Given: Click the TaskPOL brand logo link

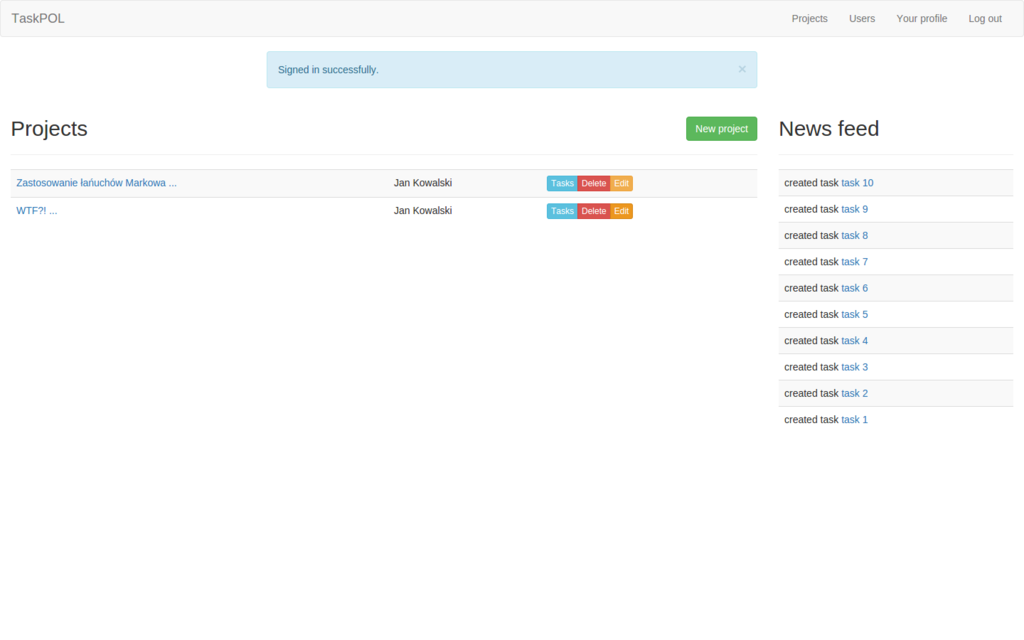Looking at the screenshot, I should coord(38,18).
